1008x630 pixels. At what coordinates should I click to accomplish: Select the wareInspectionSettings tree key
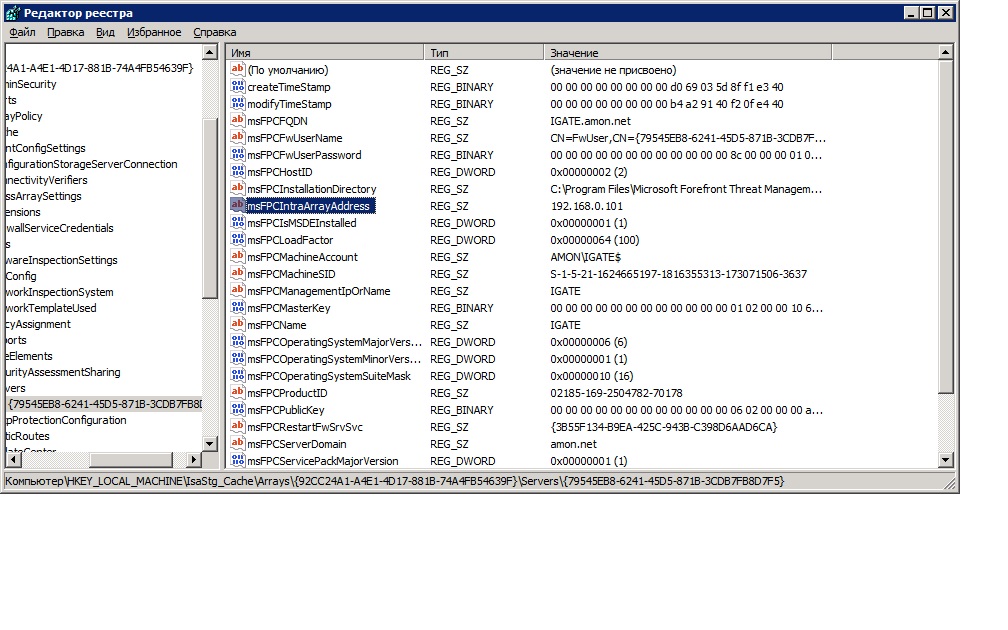tap(62, 260)
